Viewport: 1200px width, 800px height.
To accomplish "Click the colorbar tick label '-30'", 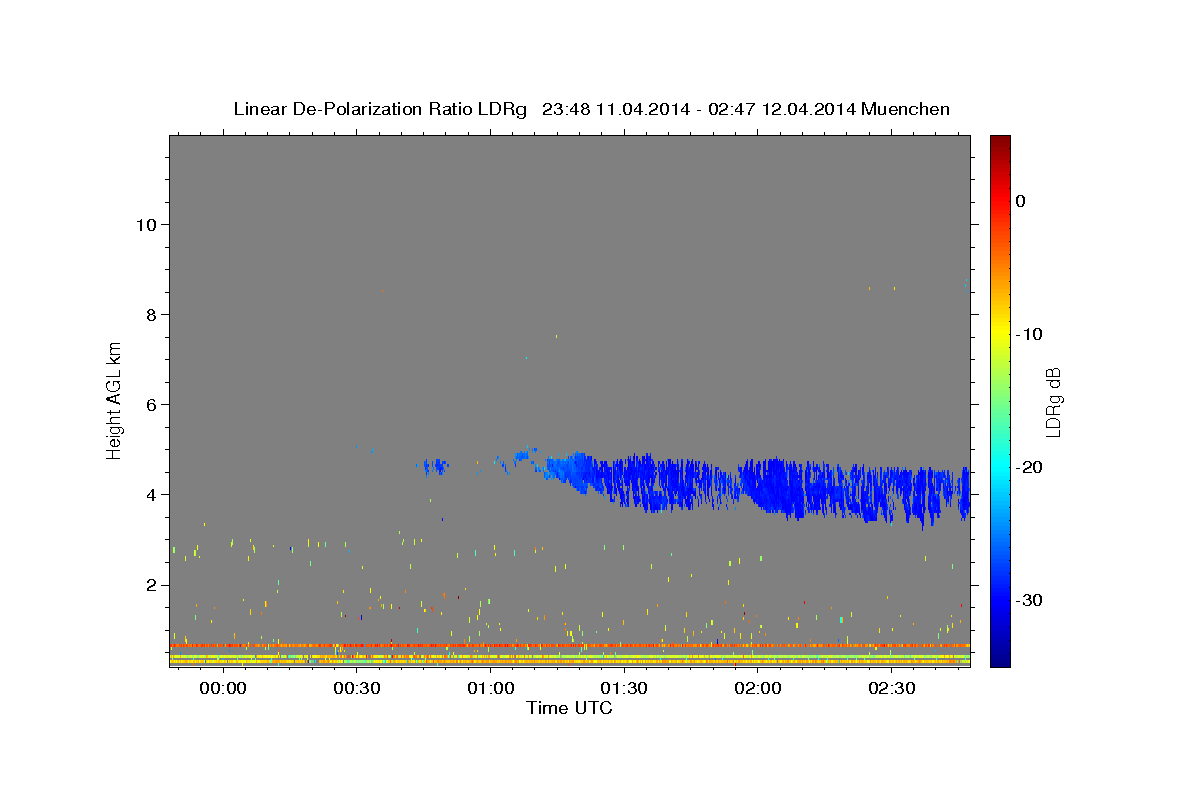I will point(1029,600).
